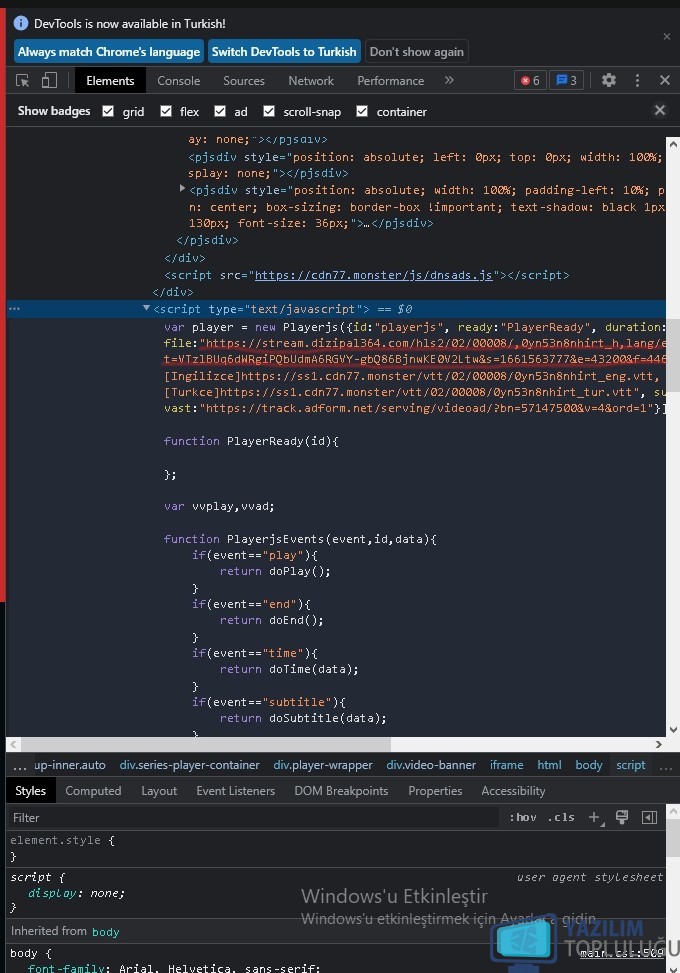The image size is (680, 973).
Task: Show more DevTools tabs chevron
Action: click(x=449, y=80)
